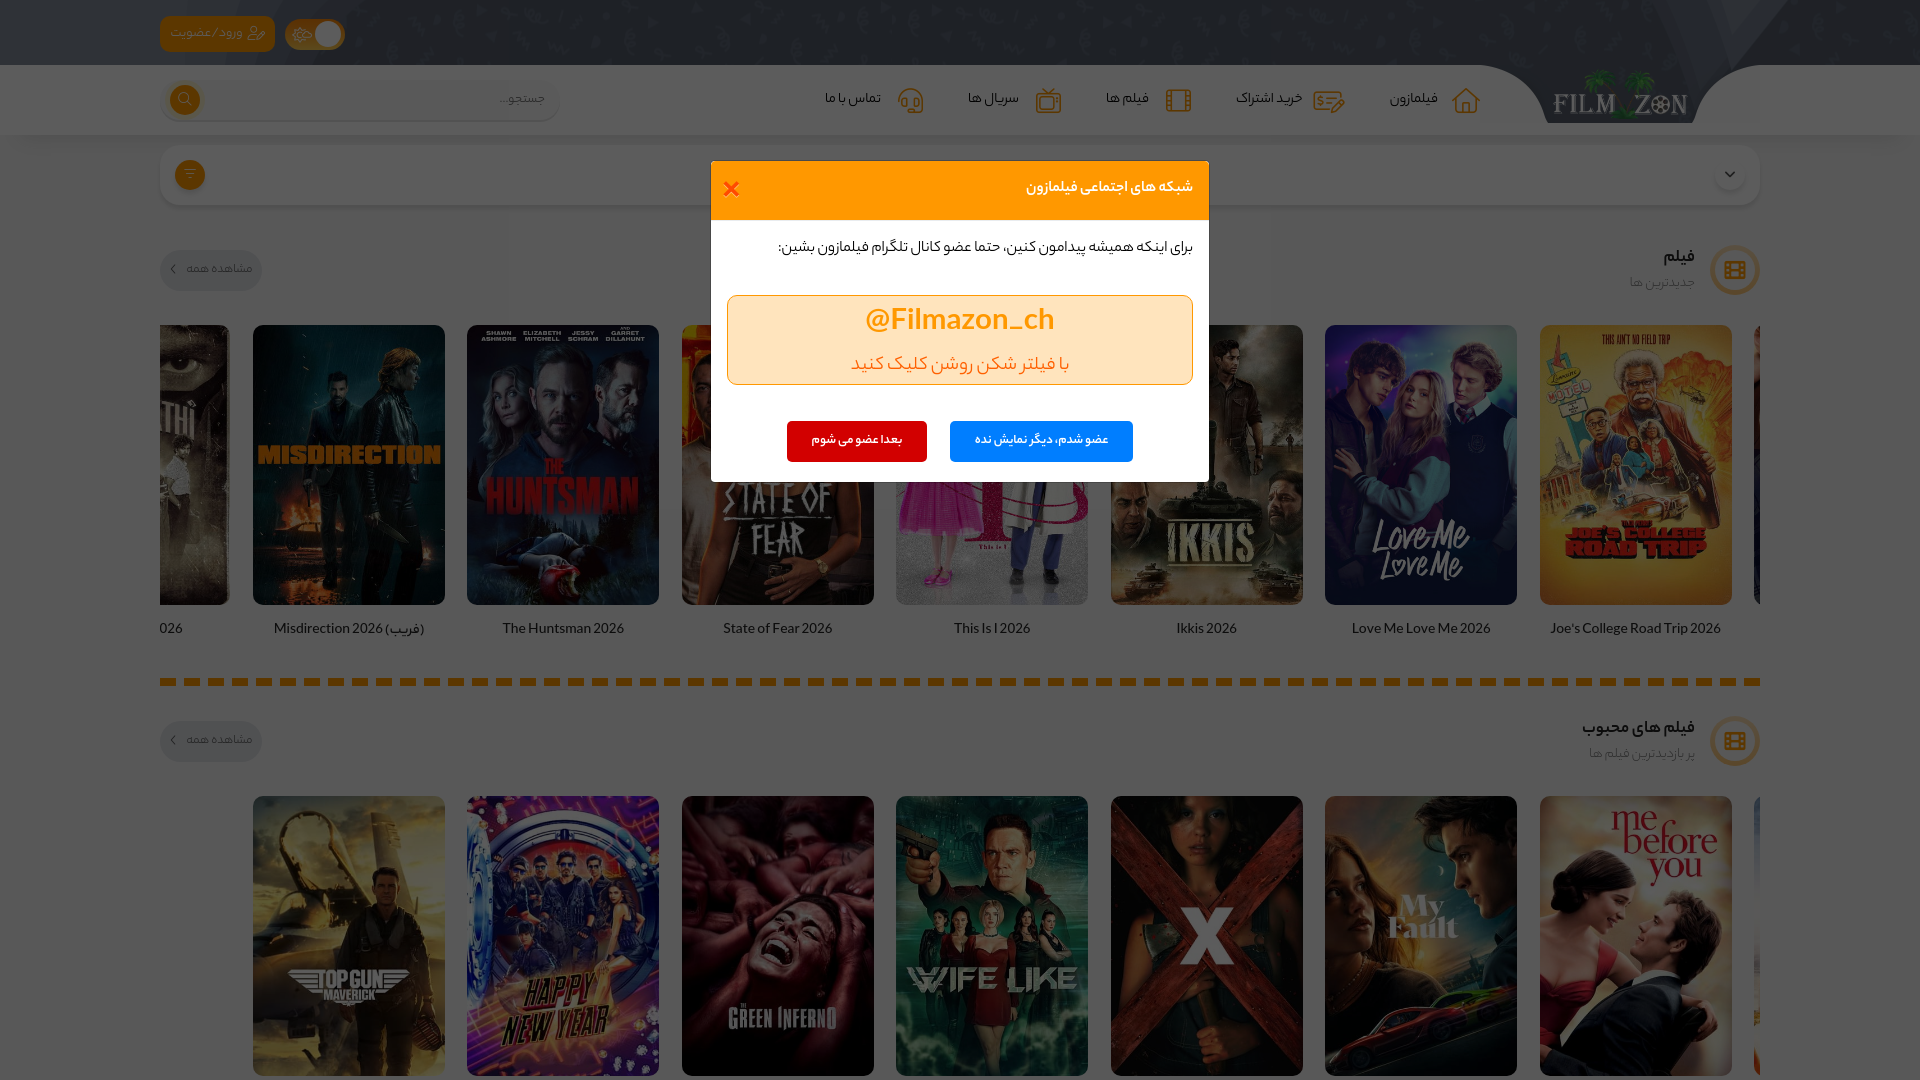Open the Me Before You poster
Screen dimensions: 1920x1080
[1636, 936]
